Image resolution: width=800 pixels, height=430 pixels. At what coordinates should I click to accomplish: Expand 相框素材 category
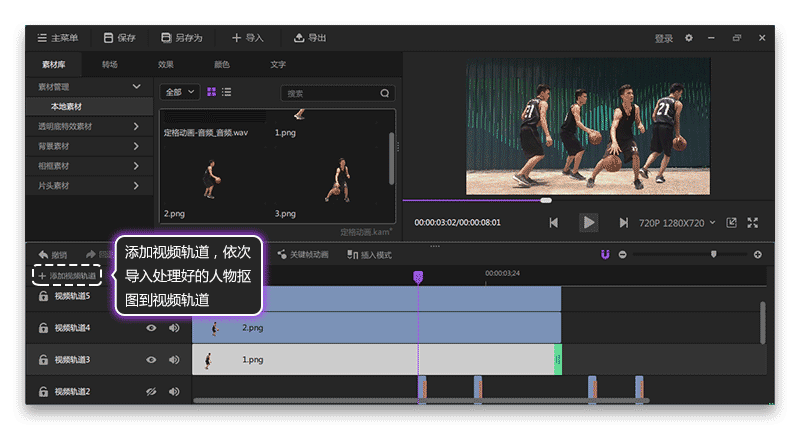(89, 166)
